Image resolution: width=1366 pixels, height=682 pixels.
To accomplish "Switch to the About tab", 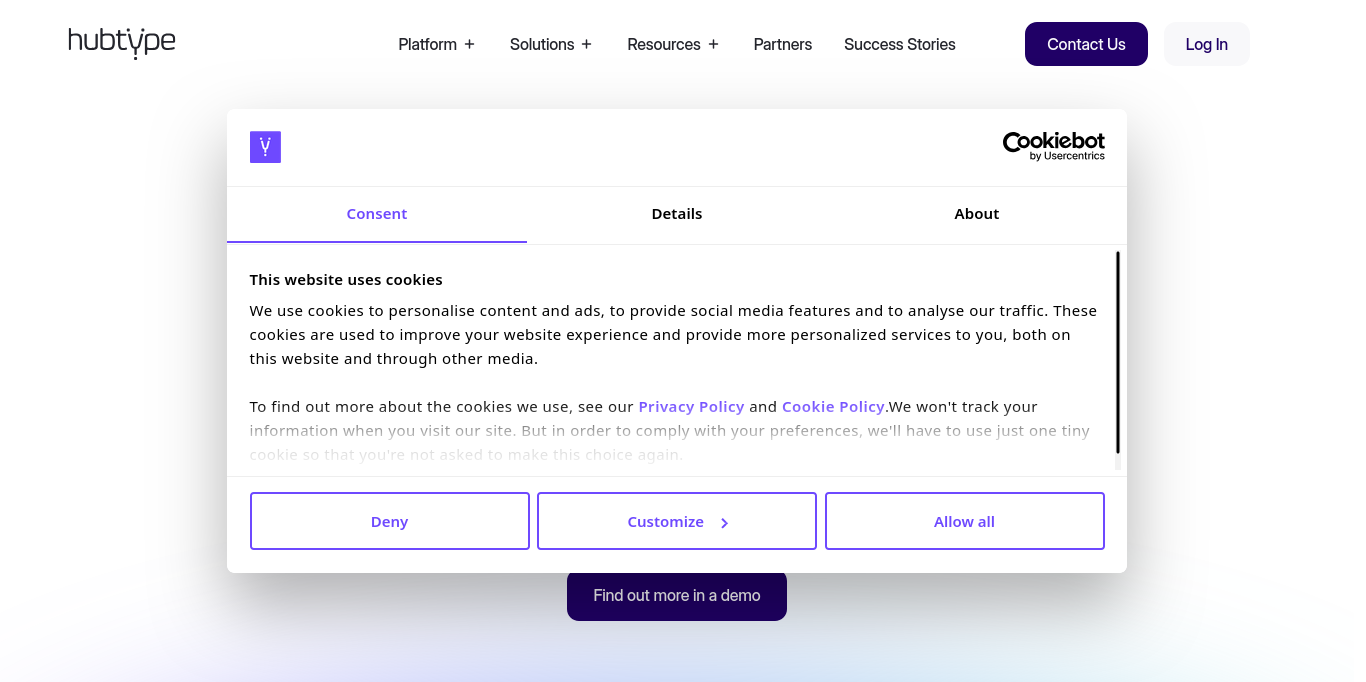I will (x=976, y=213).
